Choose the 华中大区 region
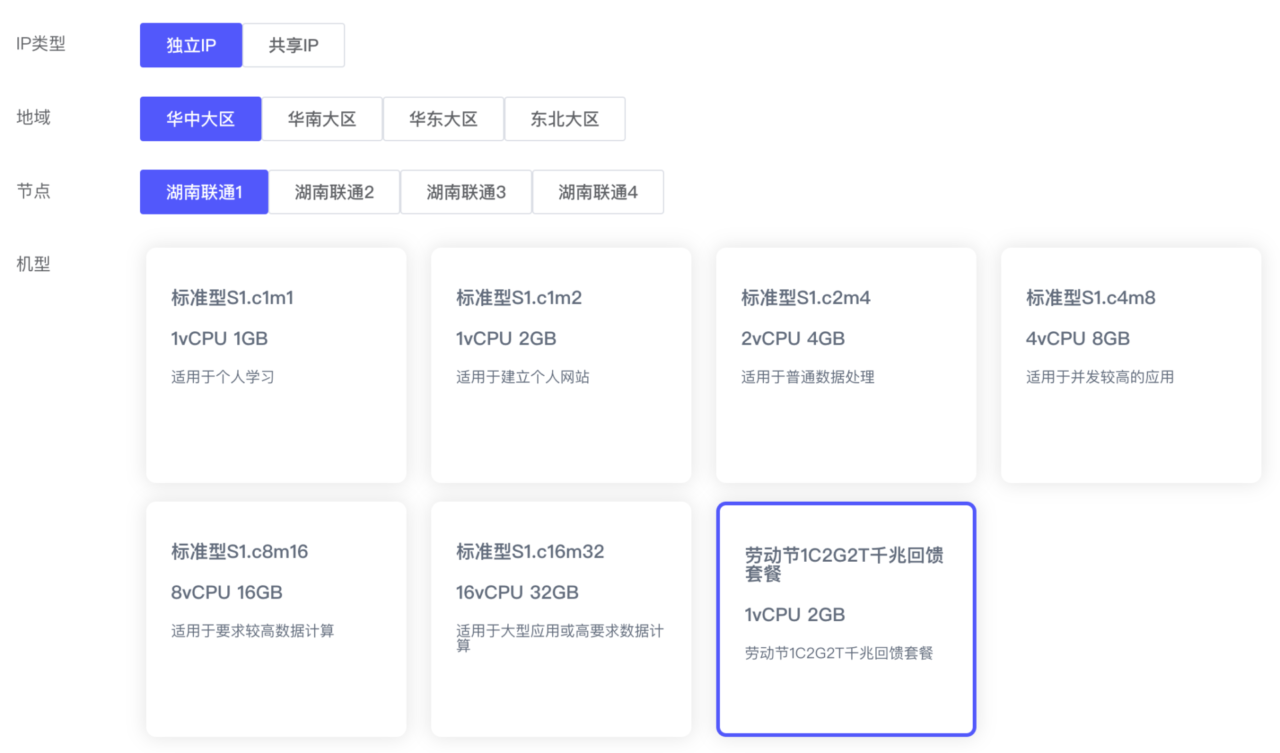1280x753 pixels. point(201,119)
